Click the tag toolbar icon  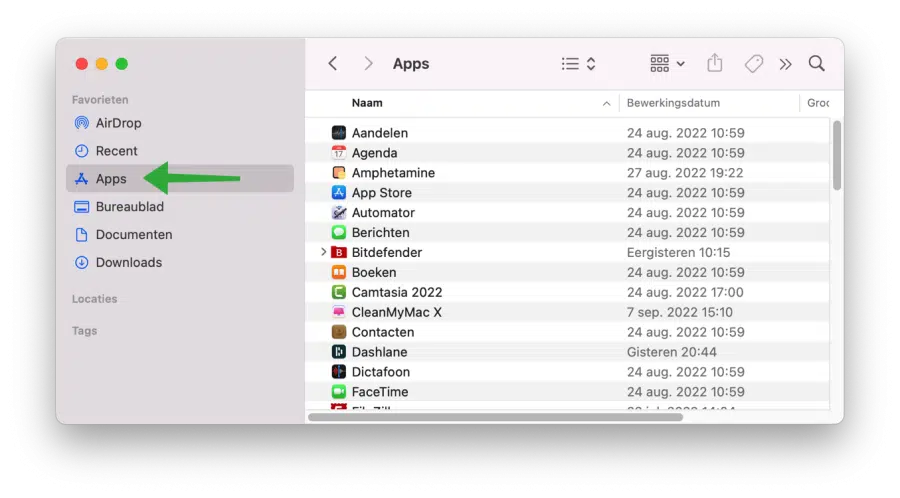click(754, 63)
